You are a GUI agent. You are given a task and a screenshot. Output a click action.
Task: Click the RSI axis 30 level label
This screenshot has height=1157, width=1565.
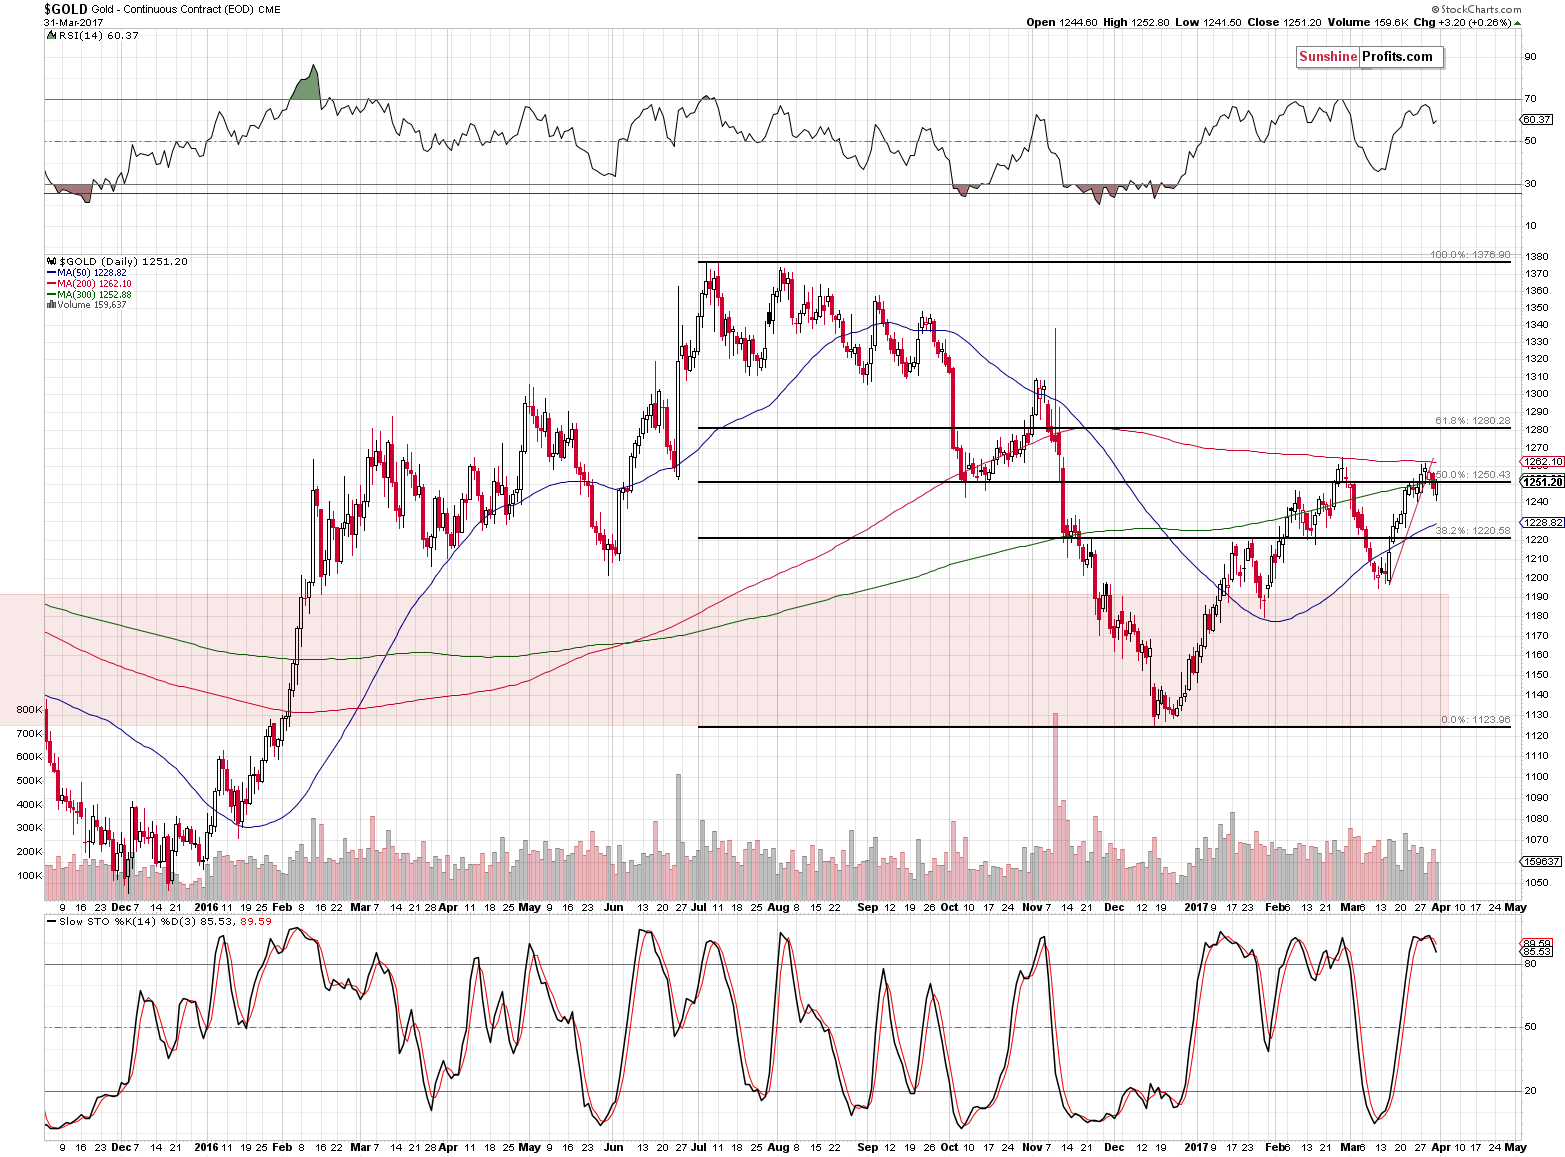(1530, 184)
